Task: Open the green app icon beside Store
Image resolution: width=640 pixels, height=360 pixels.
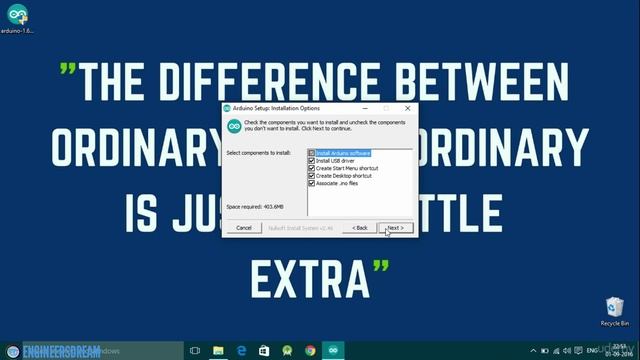Action: point(287,351)
